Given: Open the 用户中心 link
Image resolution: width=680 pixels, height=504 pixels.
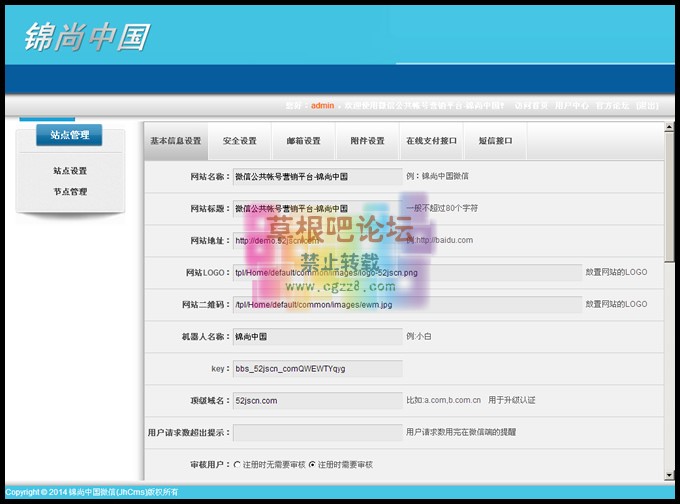Looking at the screenshot, I should [x=572, y=106].
